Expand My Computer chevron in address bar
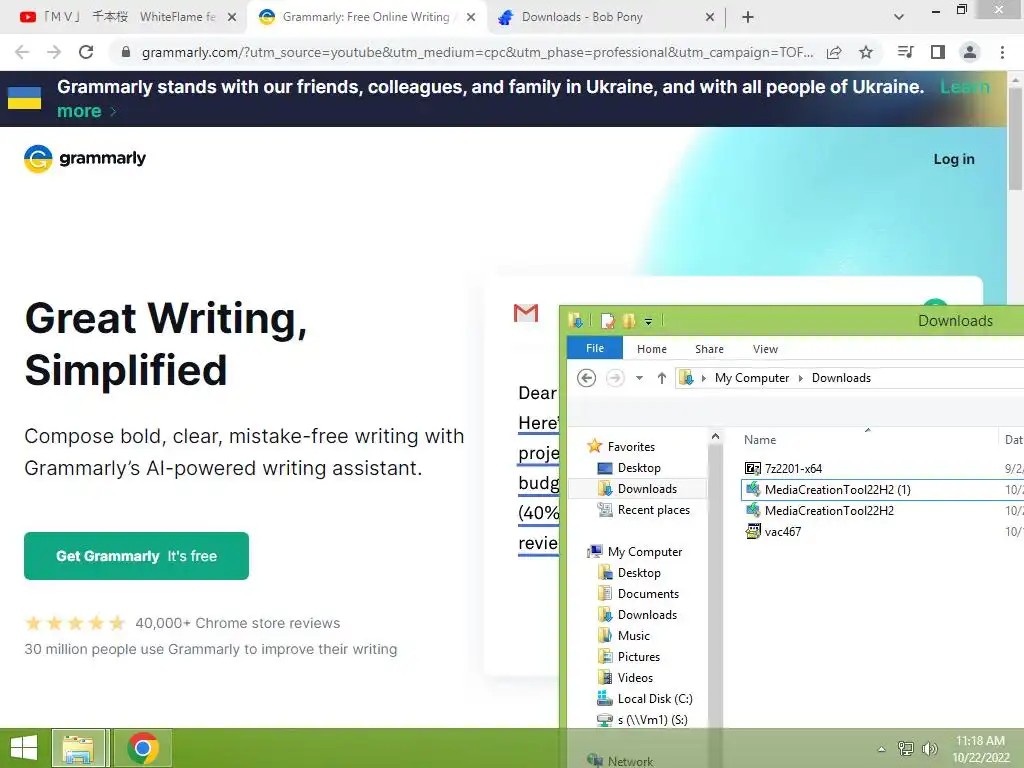This screenshot has height=768, width=1024. (x=801, y=378)
